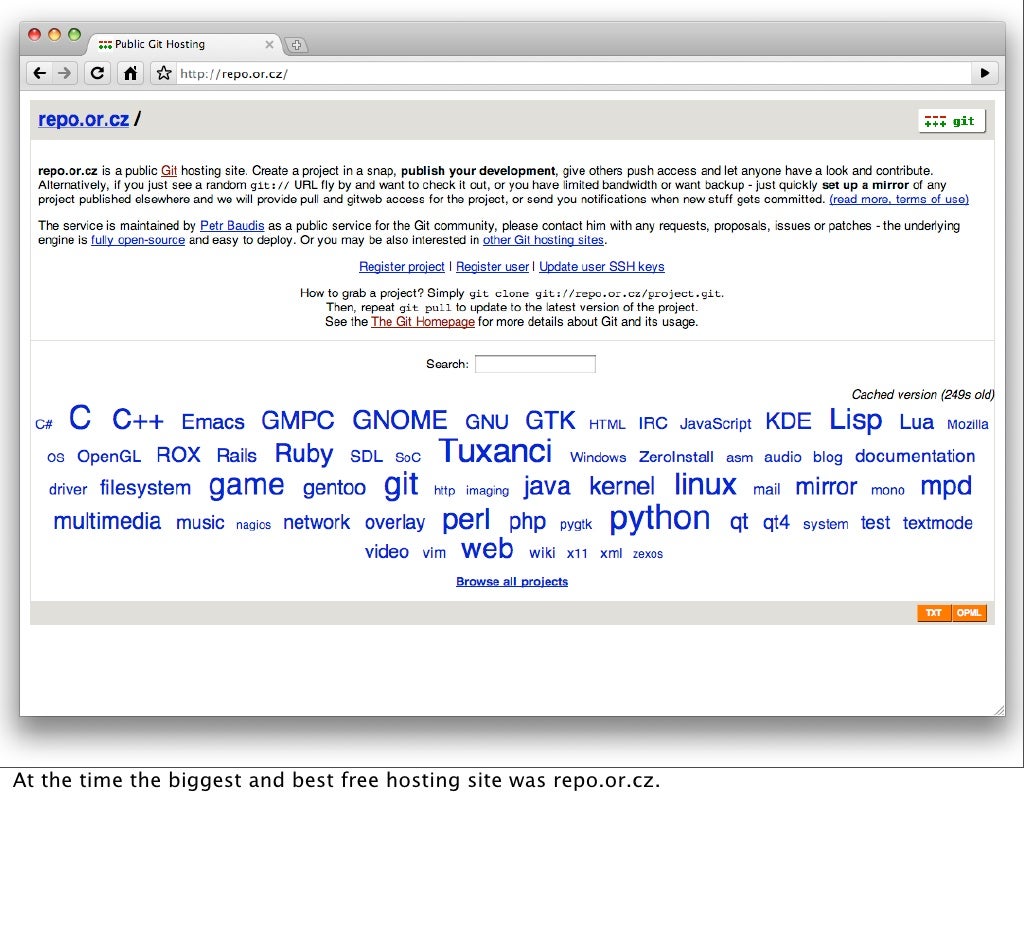Select the GTK tag
Screen dimensions: 1024x929
pyautogui.click(x=551, y=420)
